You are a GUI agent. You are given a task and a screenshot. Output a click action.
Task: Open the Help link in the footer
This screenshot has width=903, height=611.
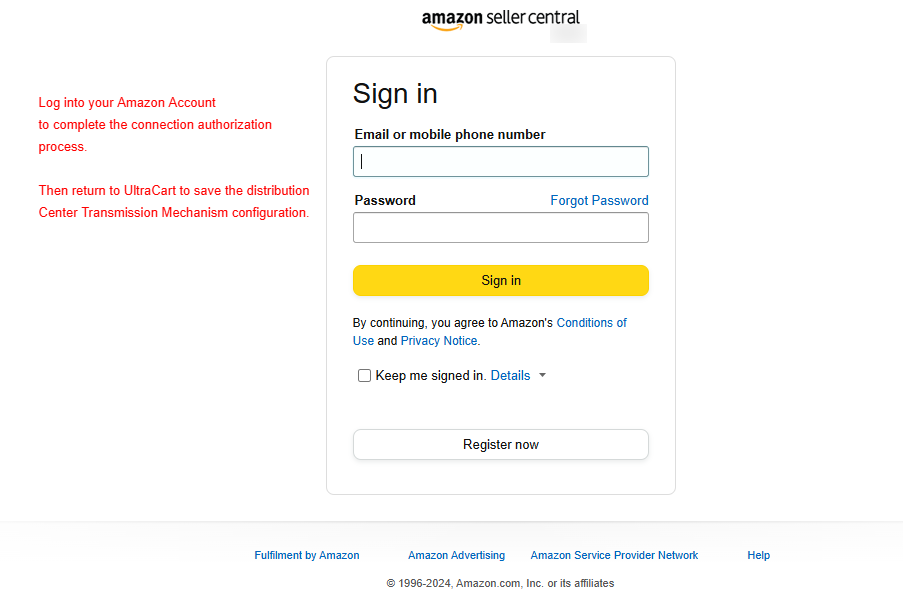(x=758, y=555)
